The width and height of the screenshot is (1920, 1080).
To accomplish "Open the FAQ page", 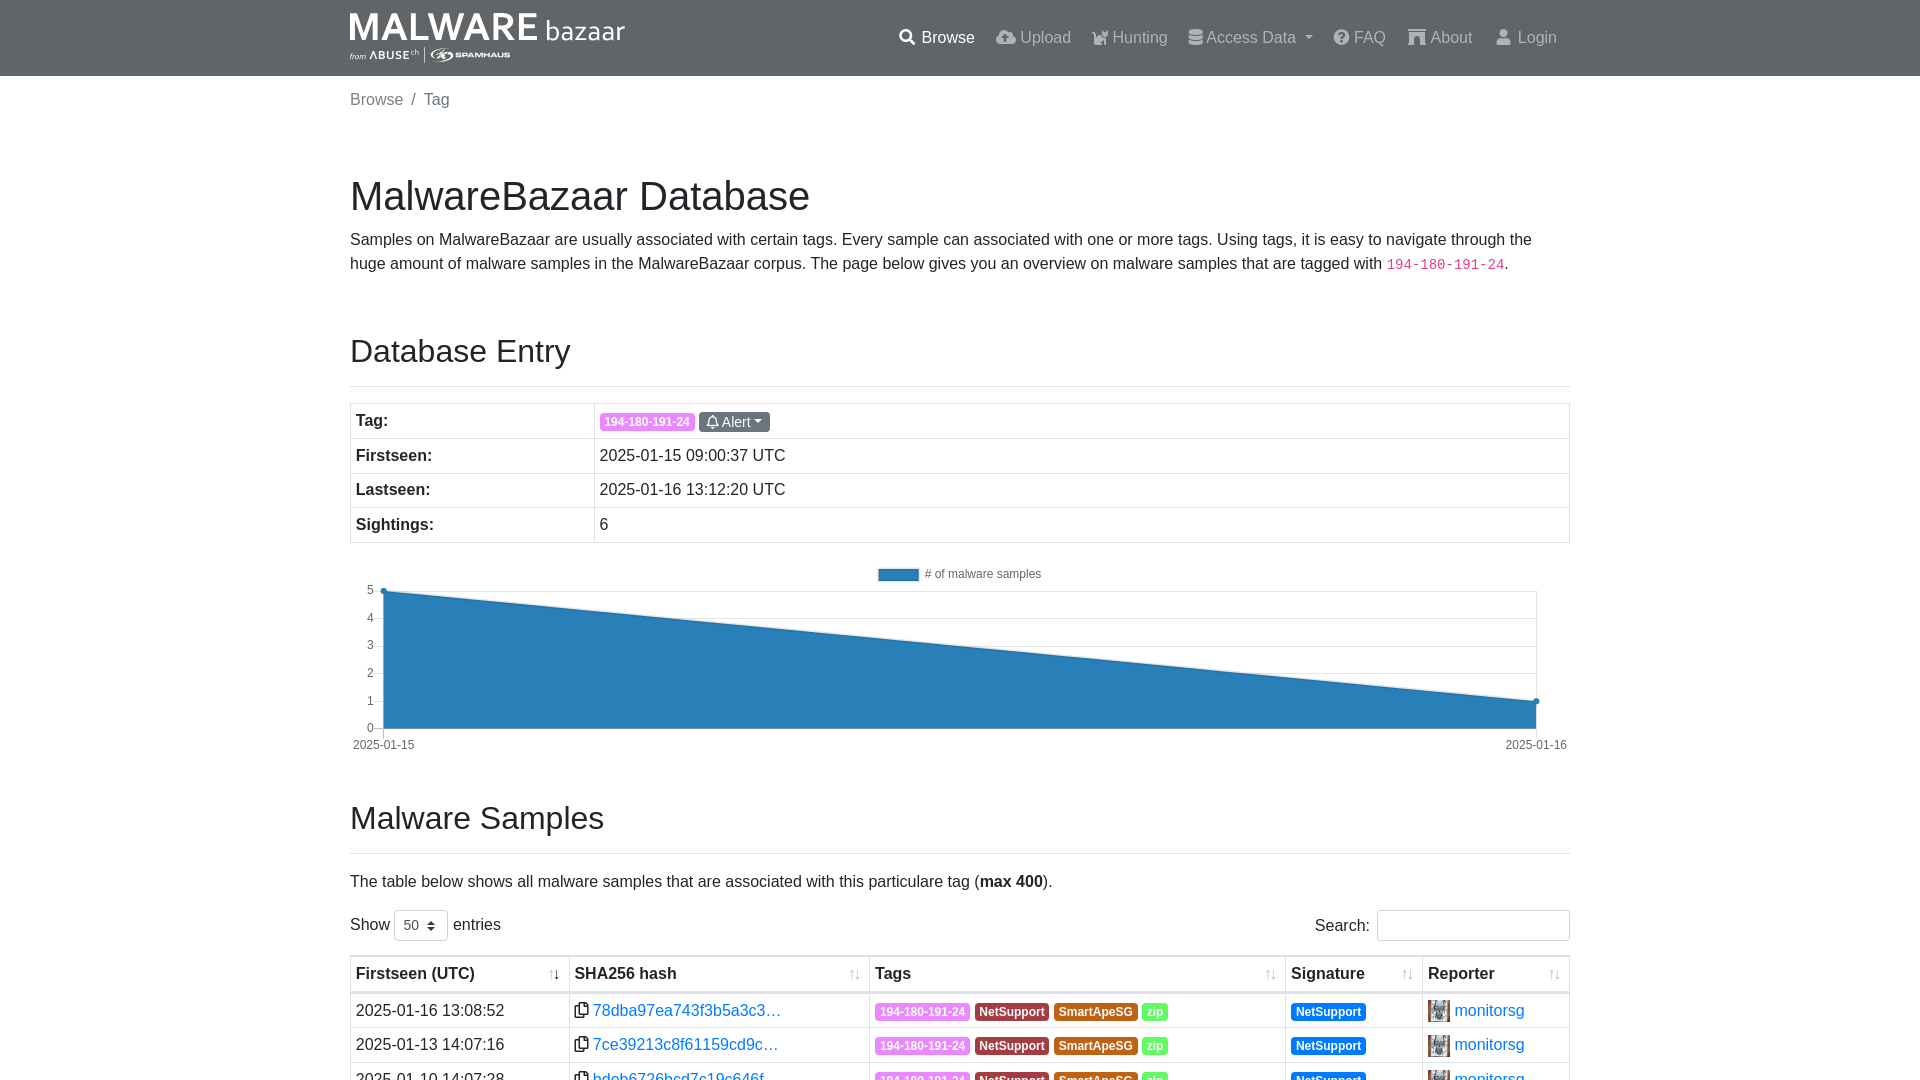I will [1359, 38].
